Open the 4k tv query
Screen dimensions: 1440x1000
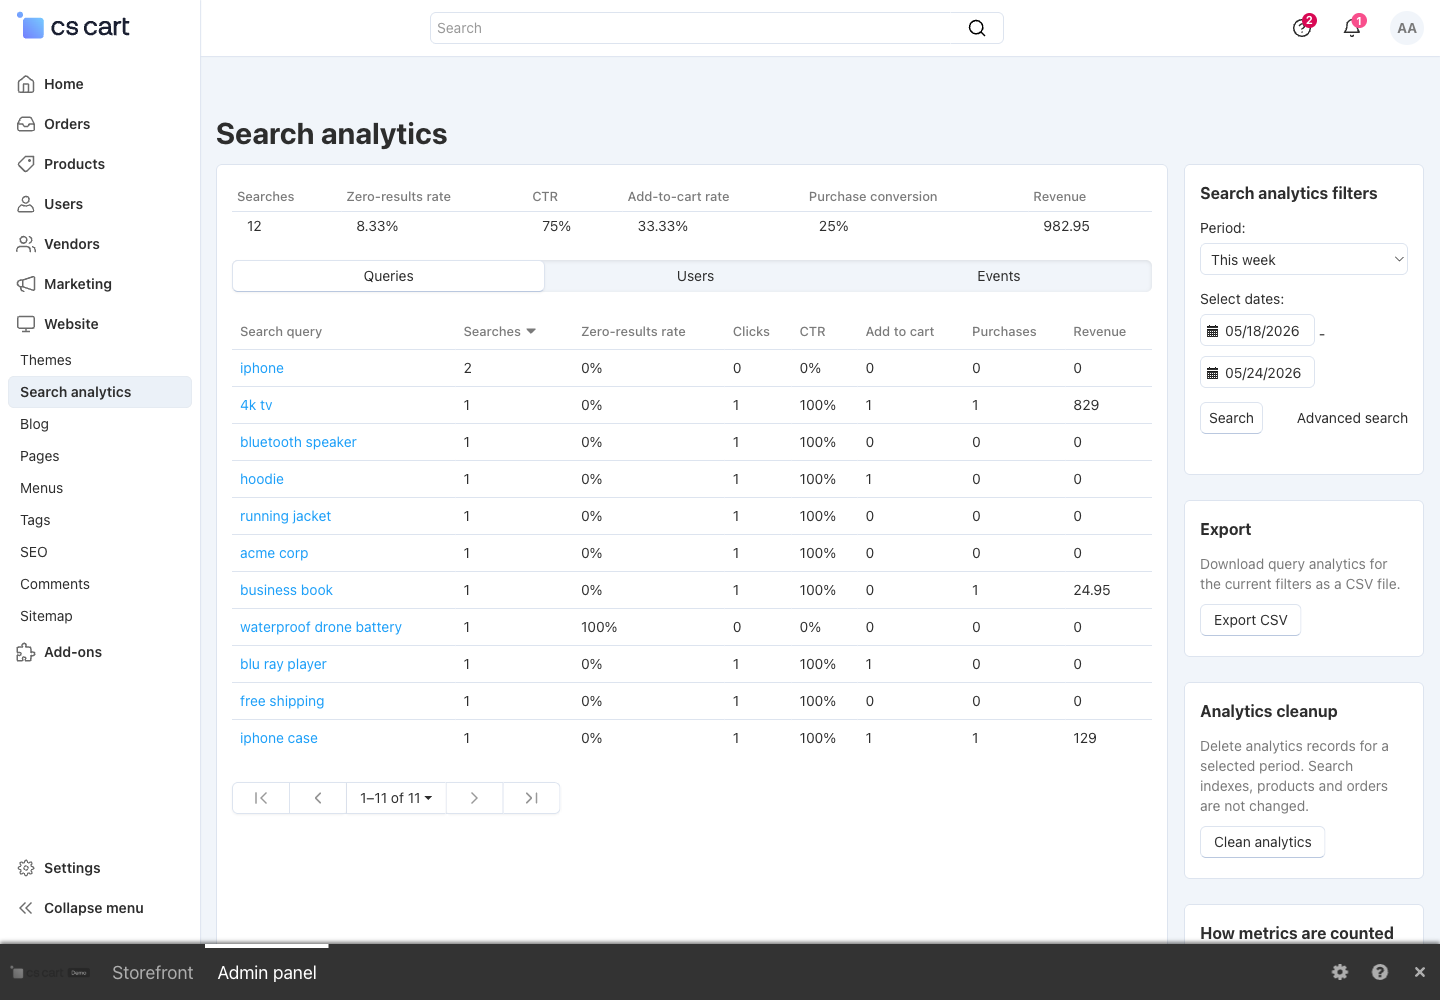pyautogui.click(x=256, y=405)
